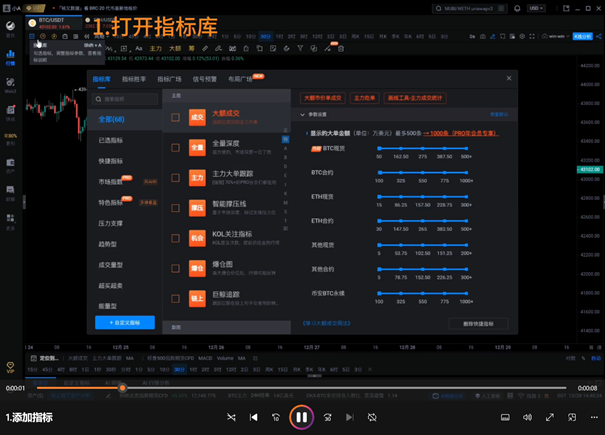Skip to the next video track

tap(350, 417)
